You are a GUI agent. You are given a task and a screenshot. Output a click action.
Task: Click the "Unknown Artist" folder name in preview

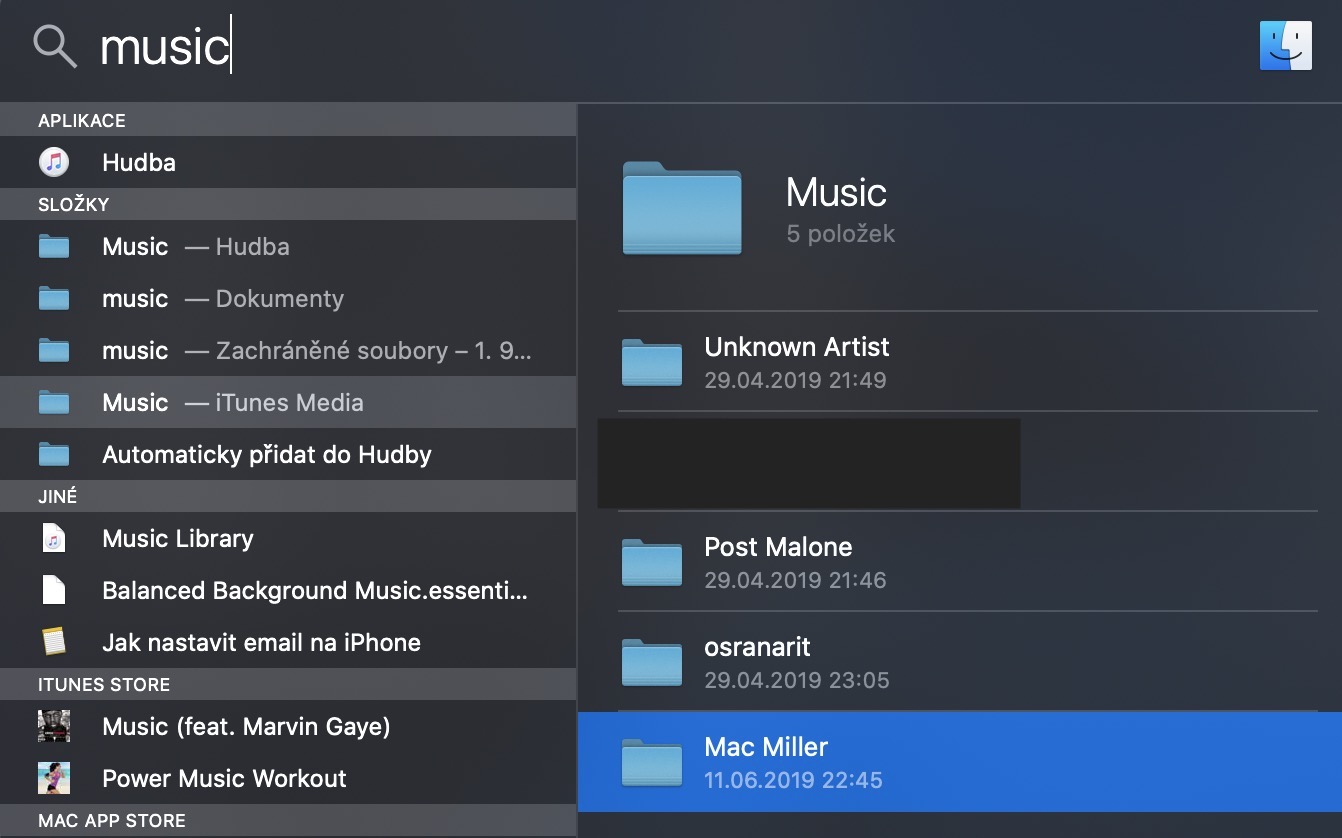click(x=797, y=347)
